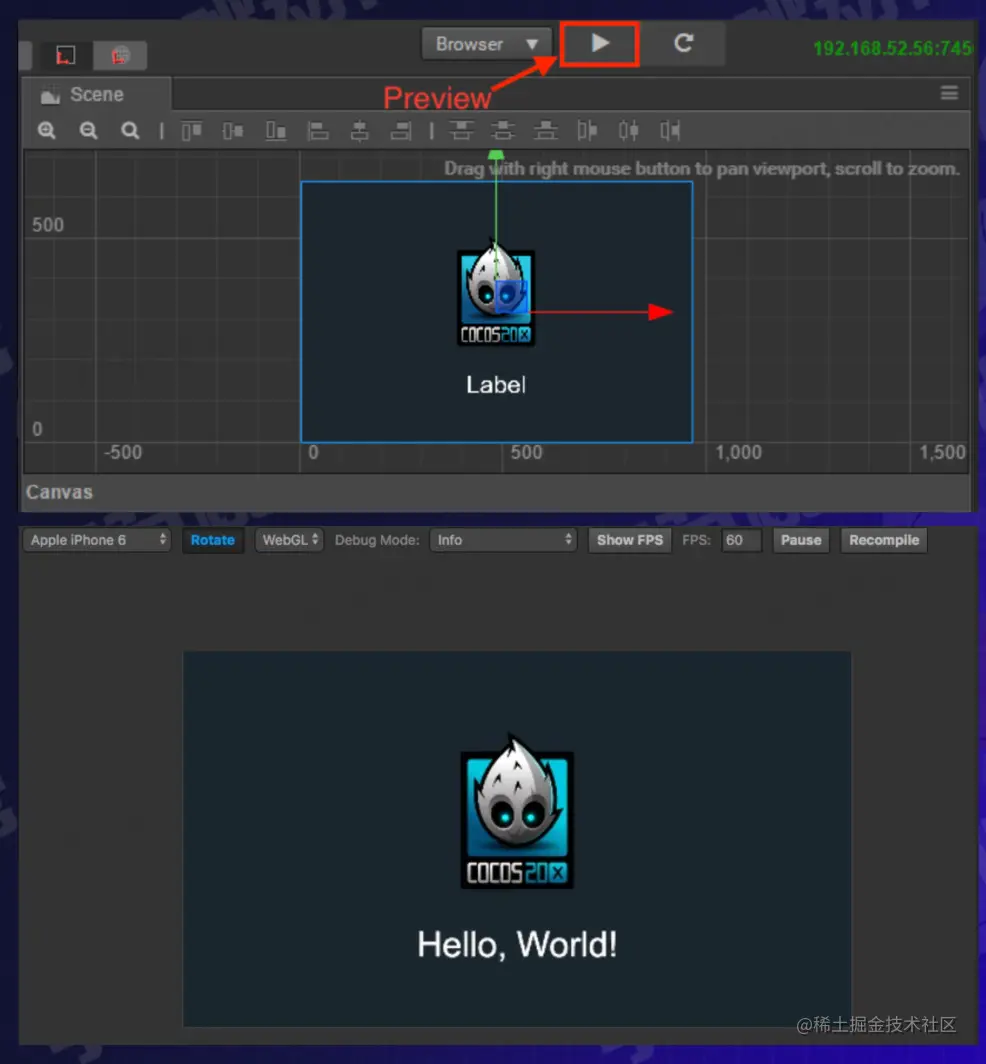
Task: Toggle the Rotate option in preview toolbar
Action: point(212,540)
